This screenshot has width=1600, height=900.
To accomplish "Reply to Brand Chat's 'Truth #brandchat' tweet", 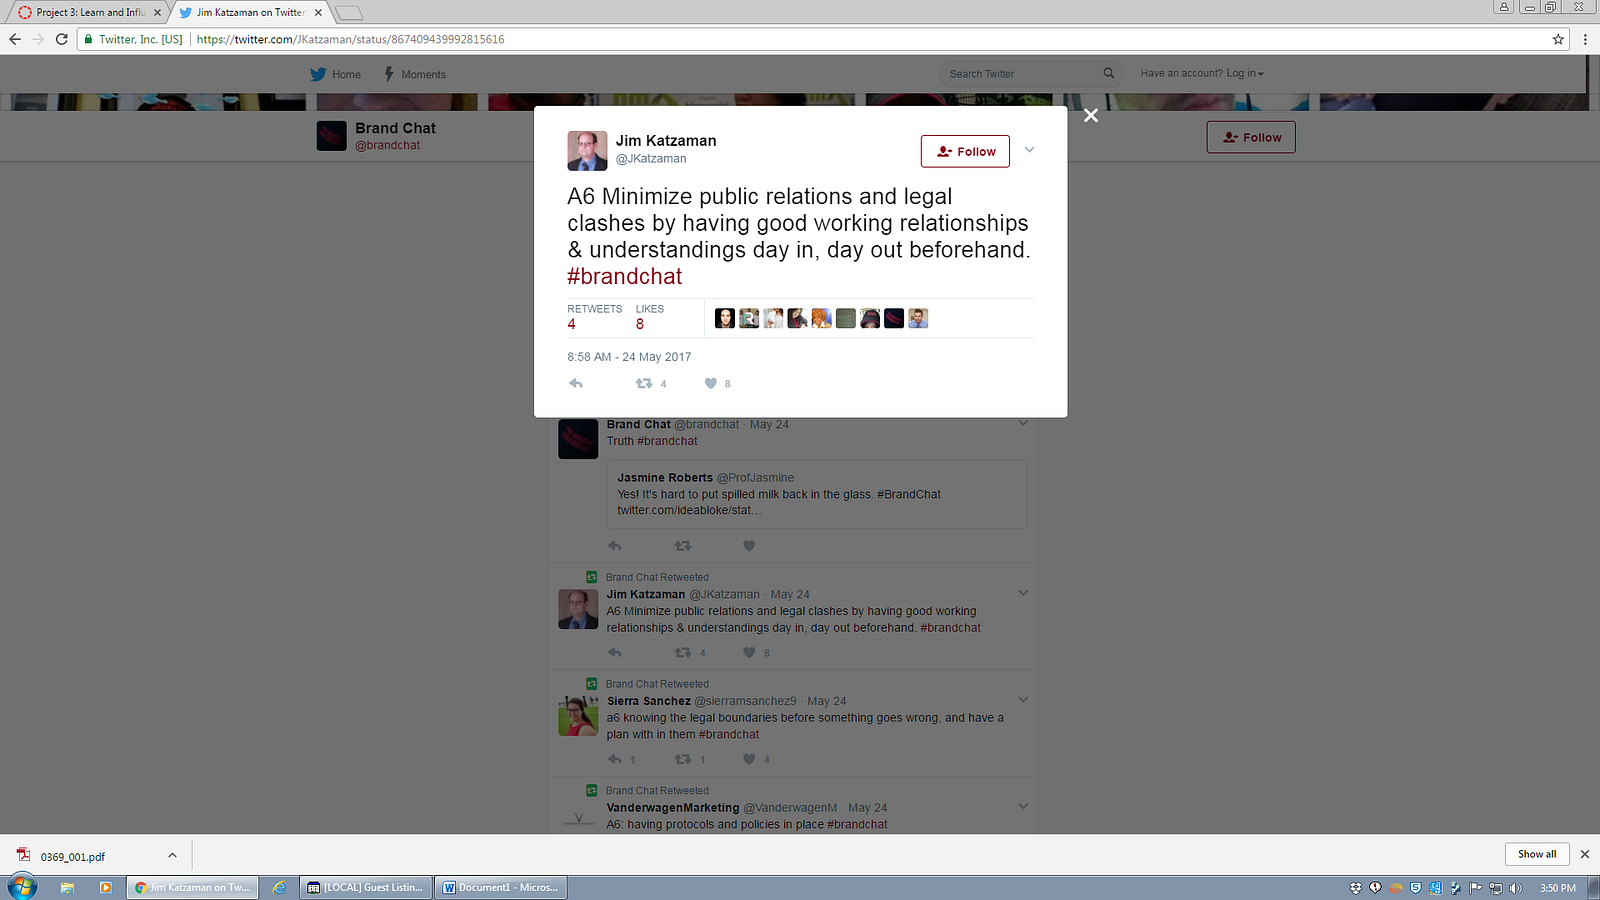I will click(615, 546).
